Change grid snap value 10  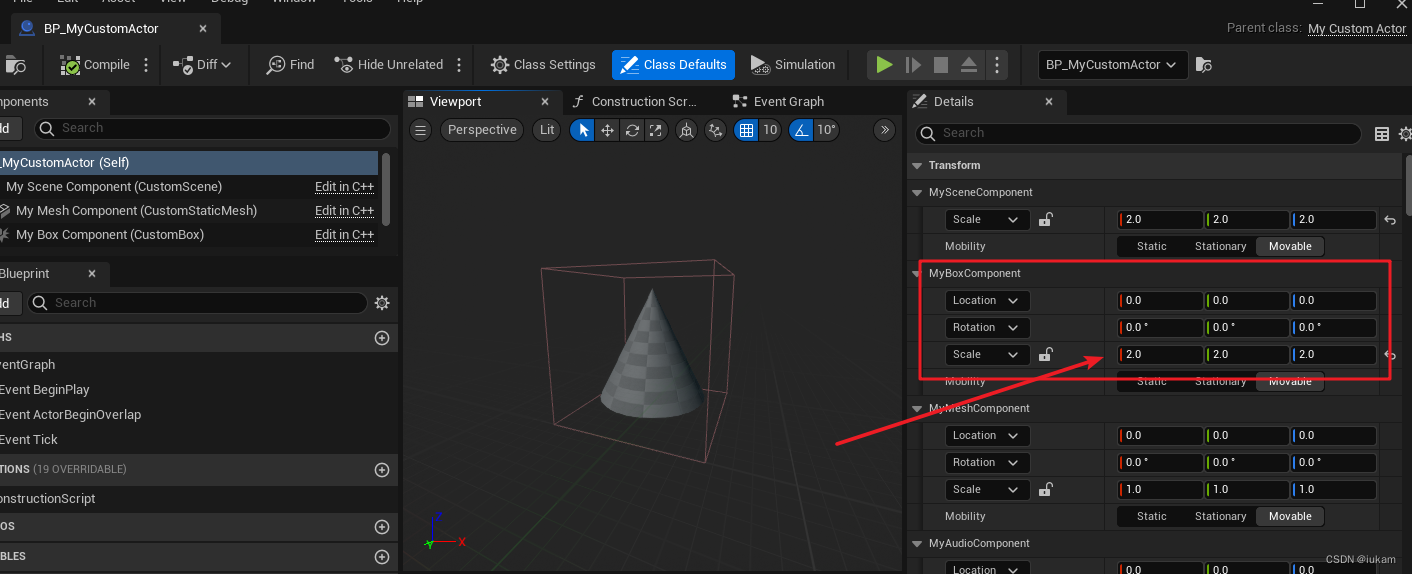pyautogui.click(x=770, y=130)
